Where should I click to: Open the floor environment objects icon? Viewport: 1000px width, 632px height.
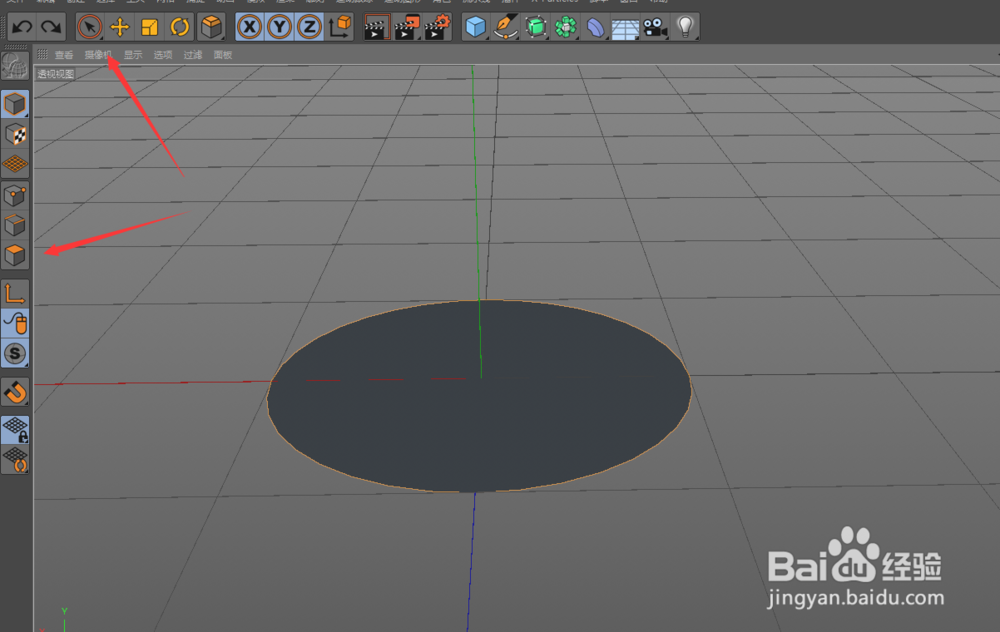pos(625,27)
